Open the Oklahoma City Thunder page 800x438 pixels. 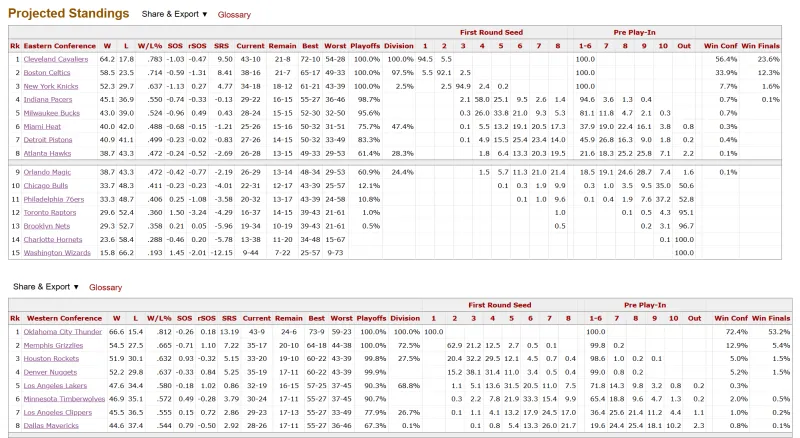63,332
